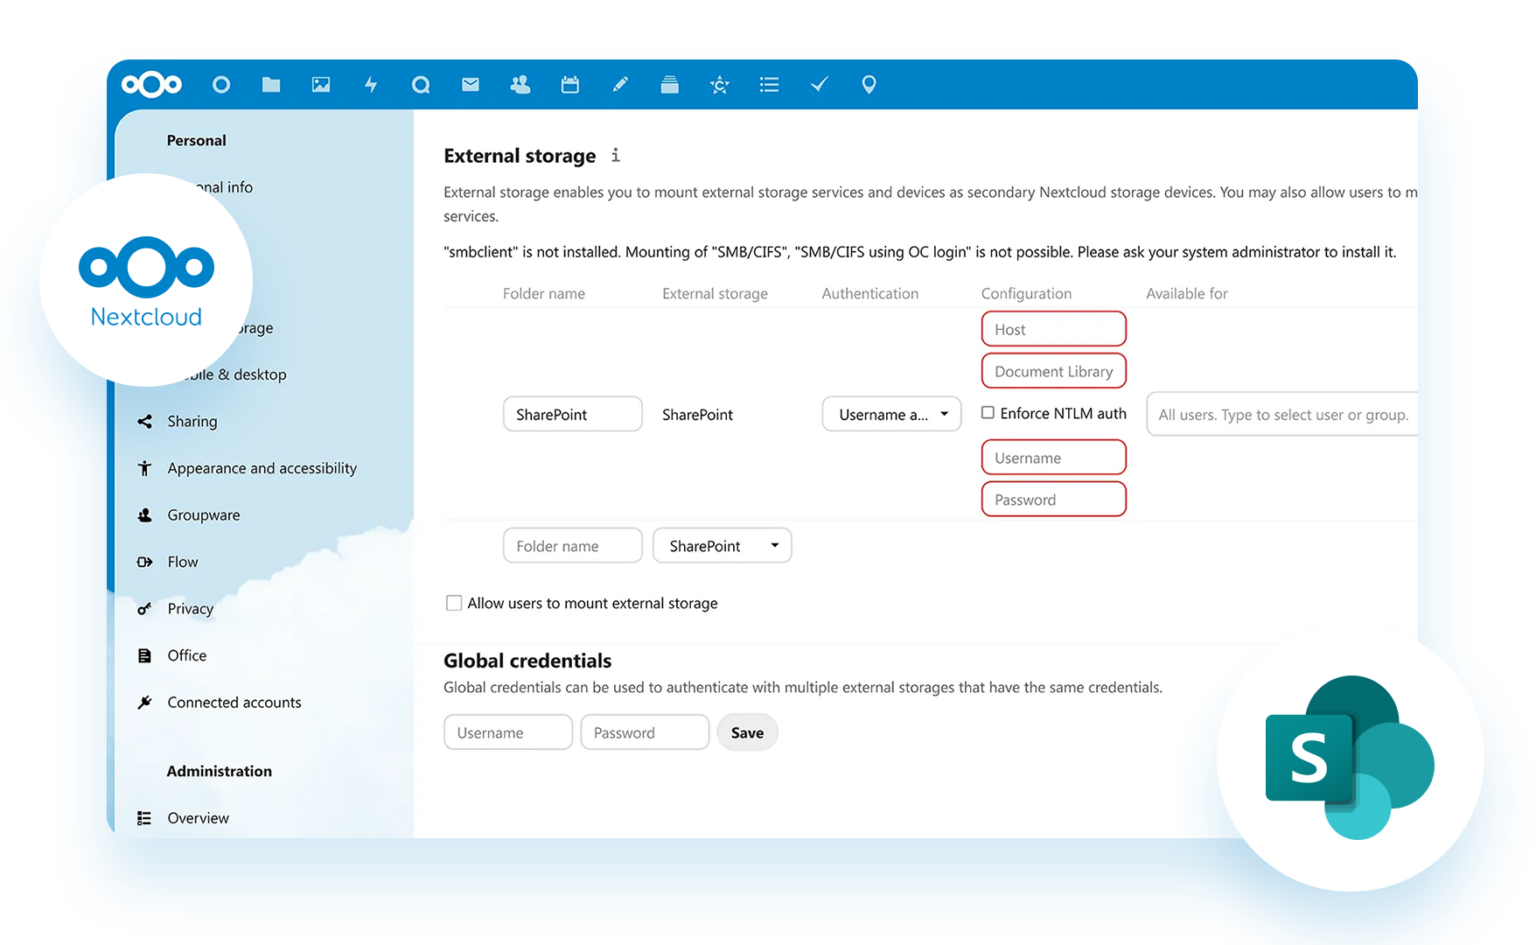Open the Files app from the top bar
This screenshot has width=1536, height=945.
[x=270, y=84]
